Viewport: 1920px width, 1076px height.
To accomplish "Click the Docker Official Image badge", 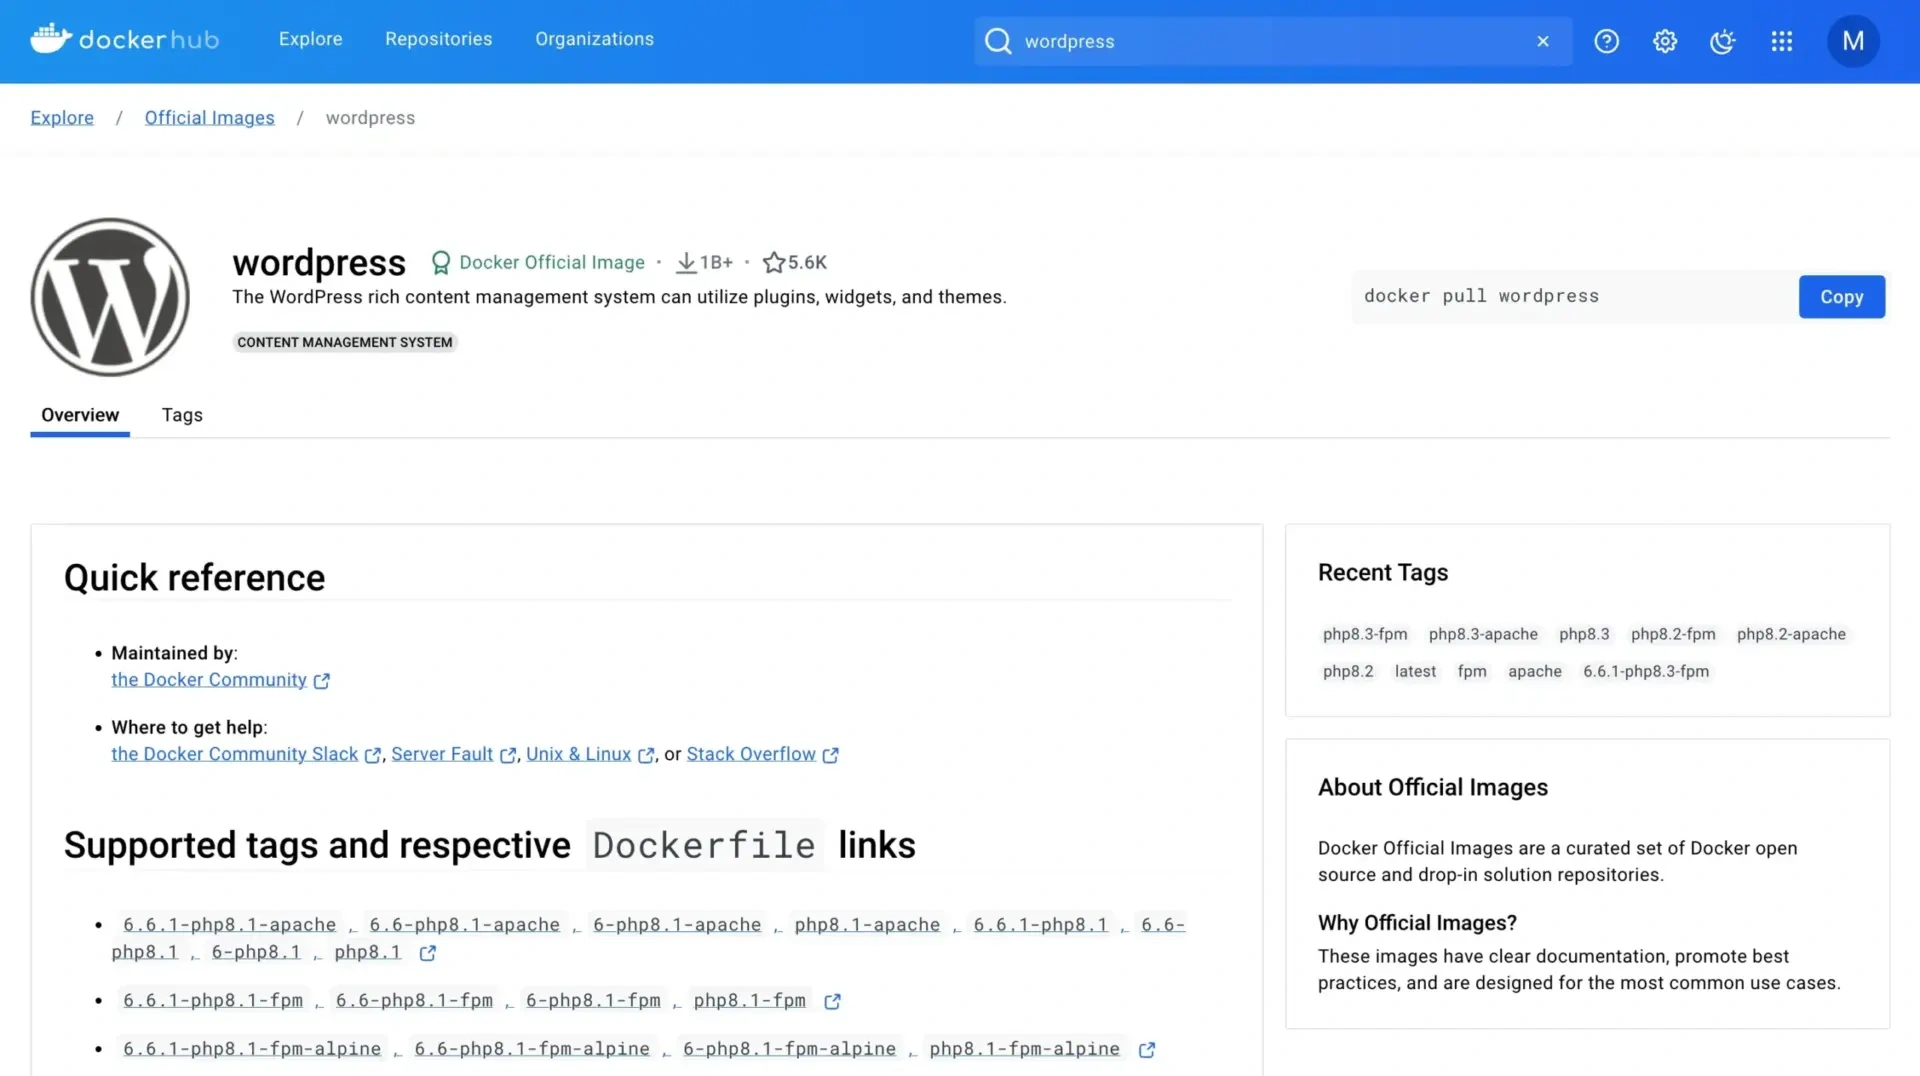I will pyautogui.click(x=540, y=262).
